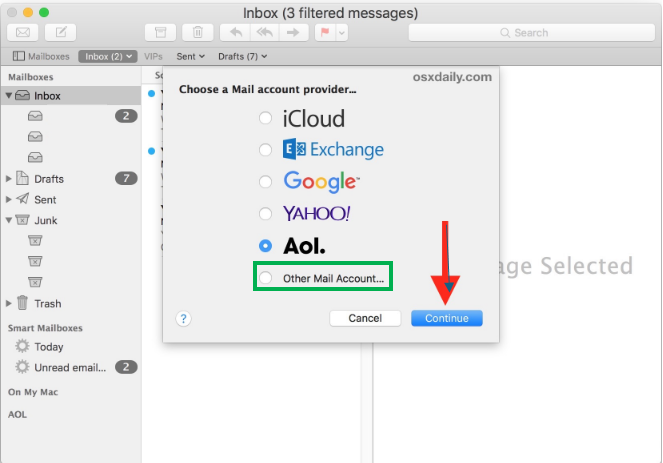Viewport: 663px width, 463px height.
Task: Select the Inbox mailbox in sidebar
Action: coord(71,96)
